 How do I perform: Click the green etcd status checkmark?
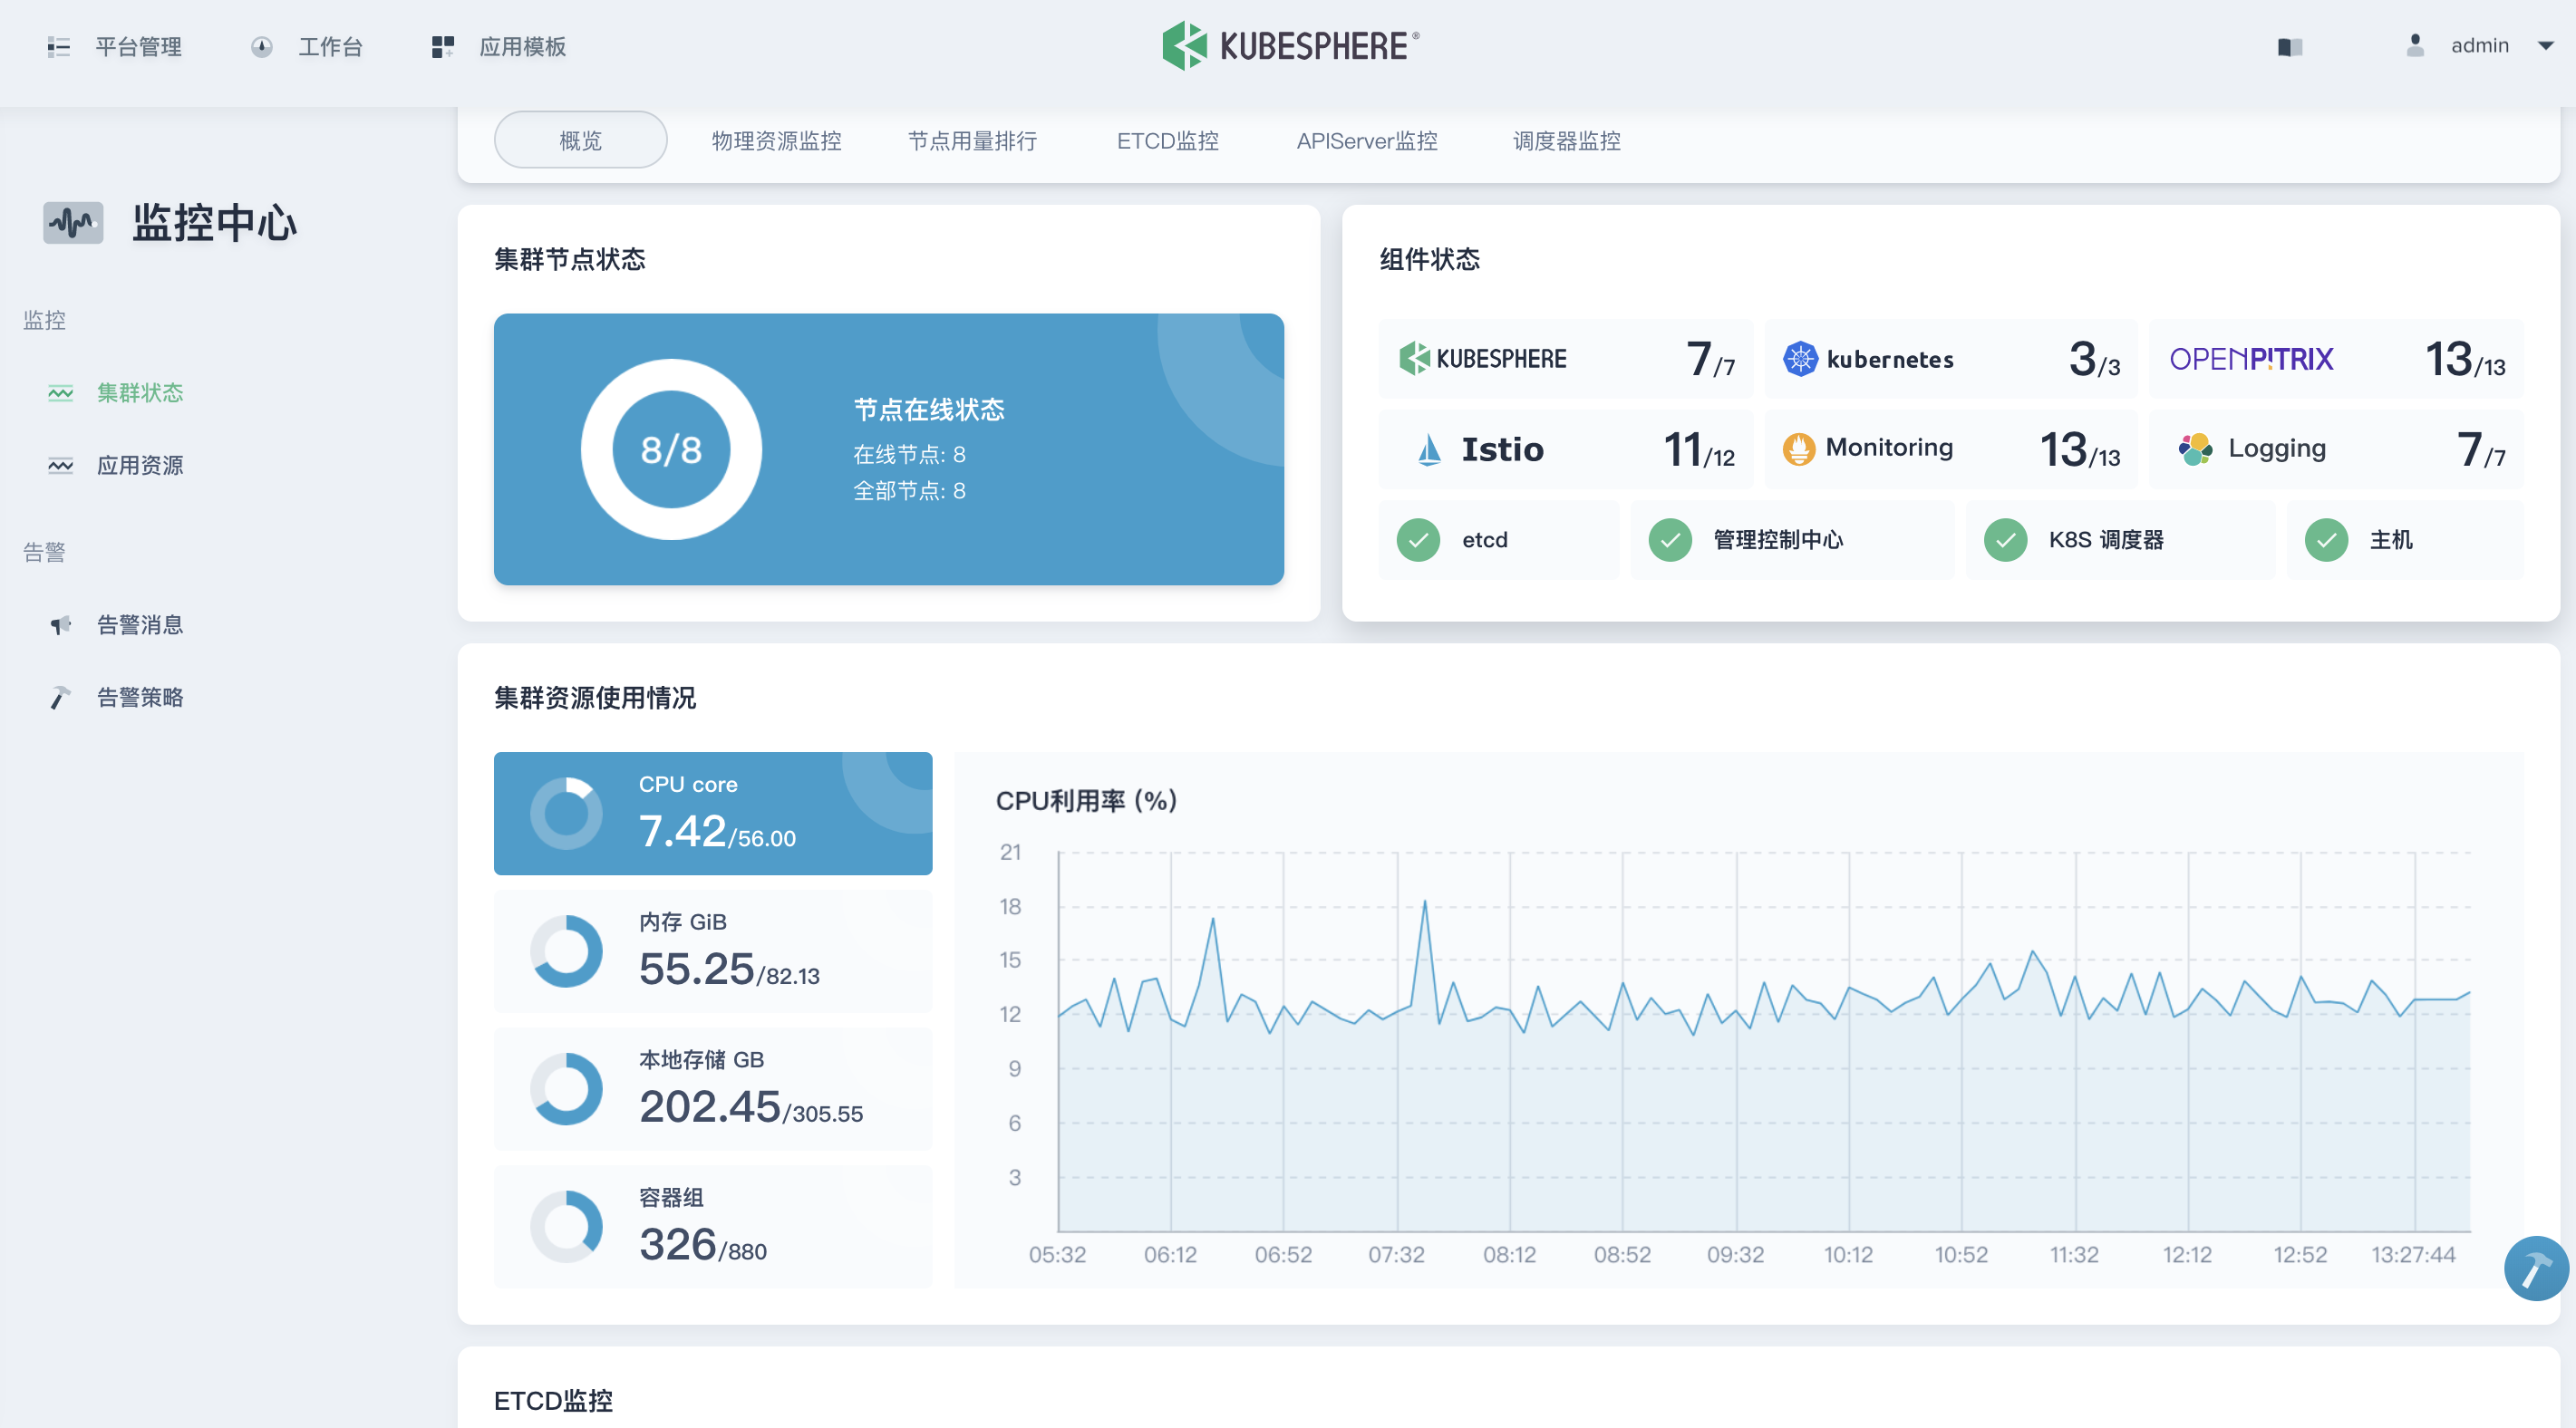(x=1418, y=540)
